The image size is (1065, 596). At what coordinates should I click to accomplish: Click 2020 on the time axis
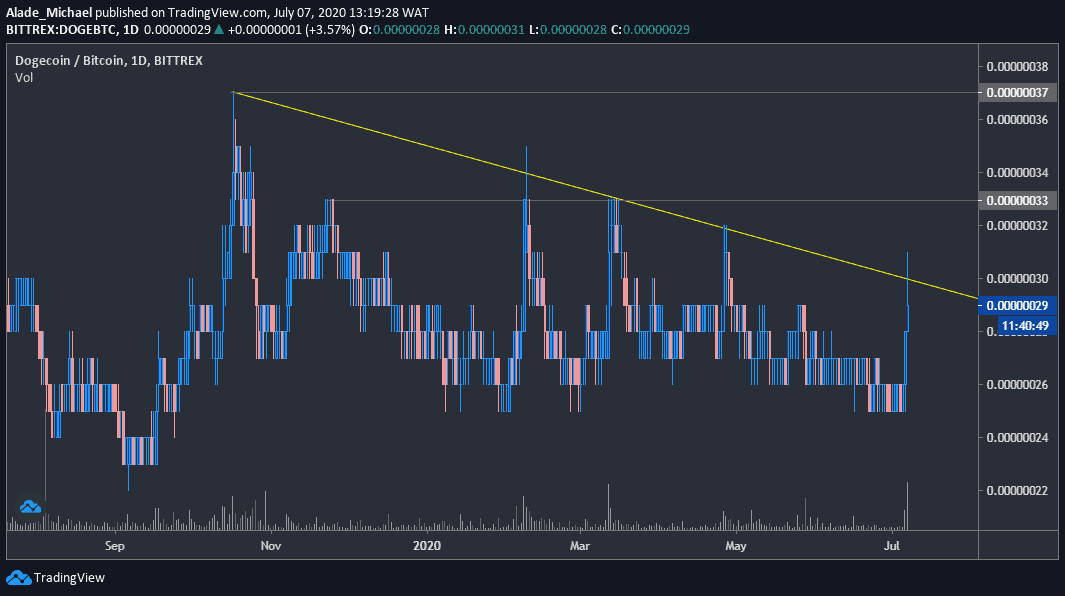pos(427,546)
